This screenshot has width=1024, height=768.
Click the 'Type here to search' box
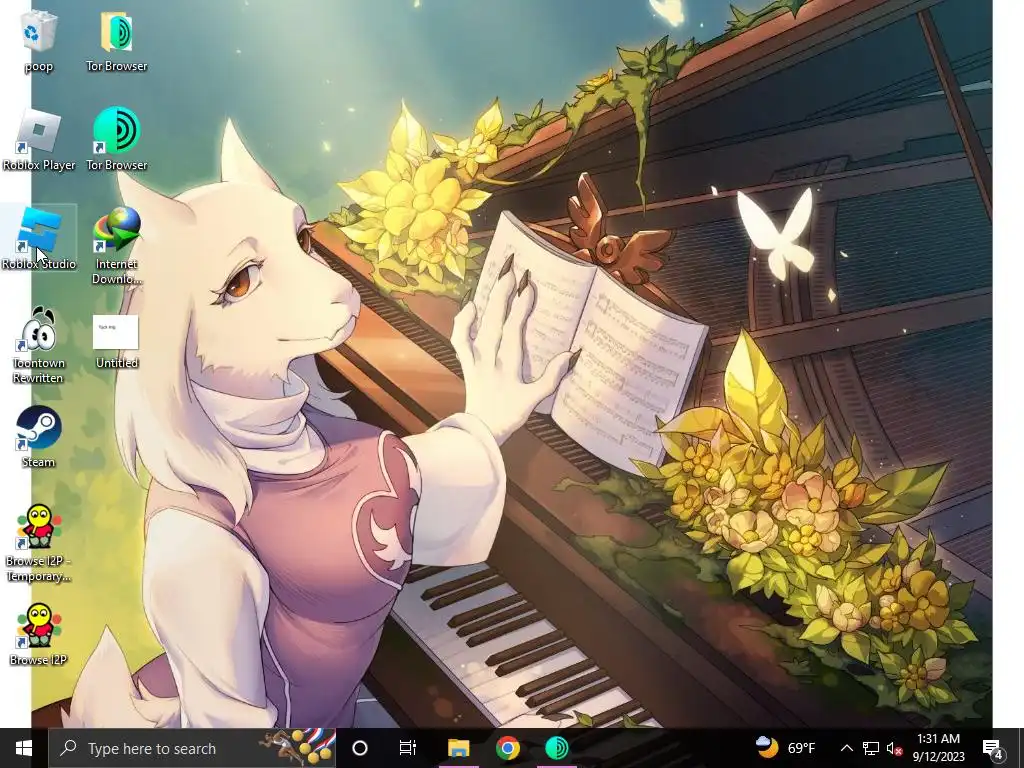pos(192,748)
